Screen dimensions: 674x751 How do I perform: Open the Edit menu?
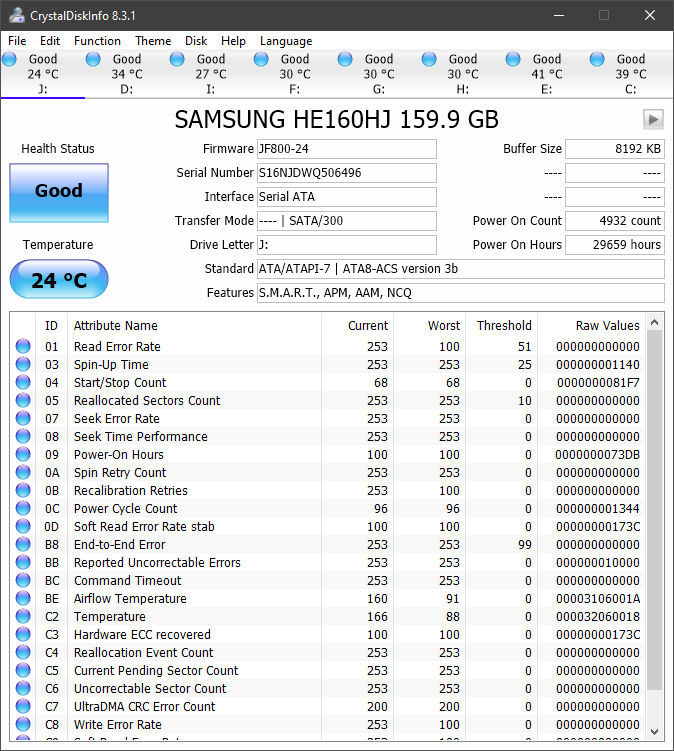pyautogui.click(x=50, y=41)
